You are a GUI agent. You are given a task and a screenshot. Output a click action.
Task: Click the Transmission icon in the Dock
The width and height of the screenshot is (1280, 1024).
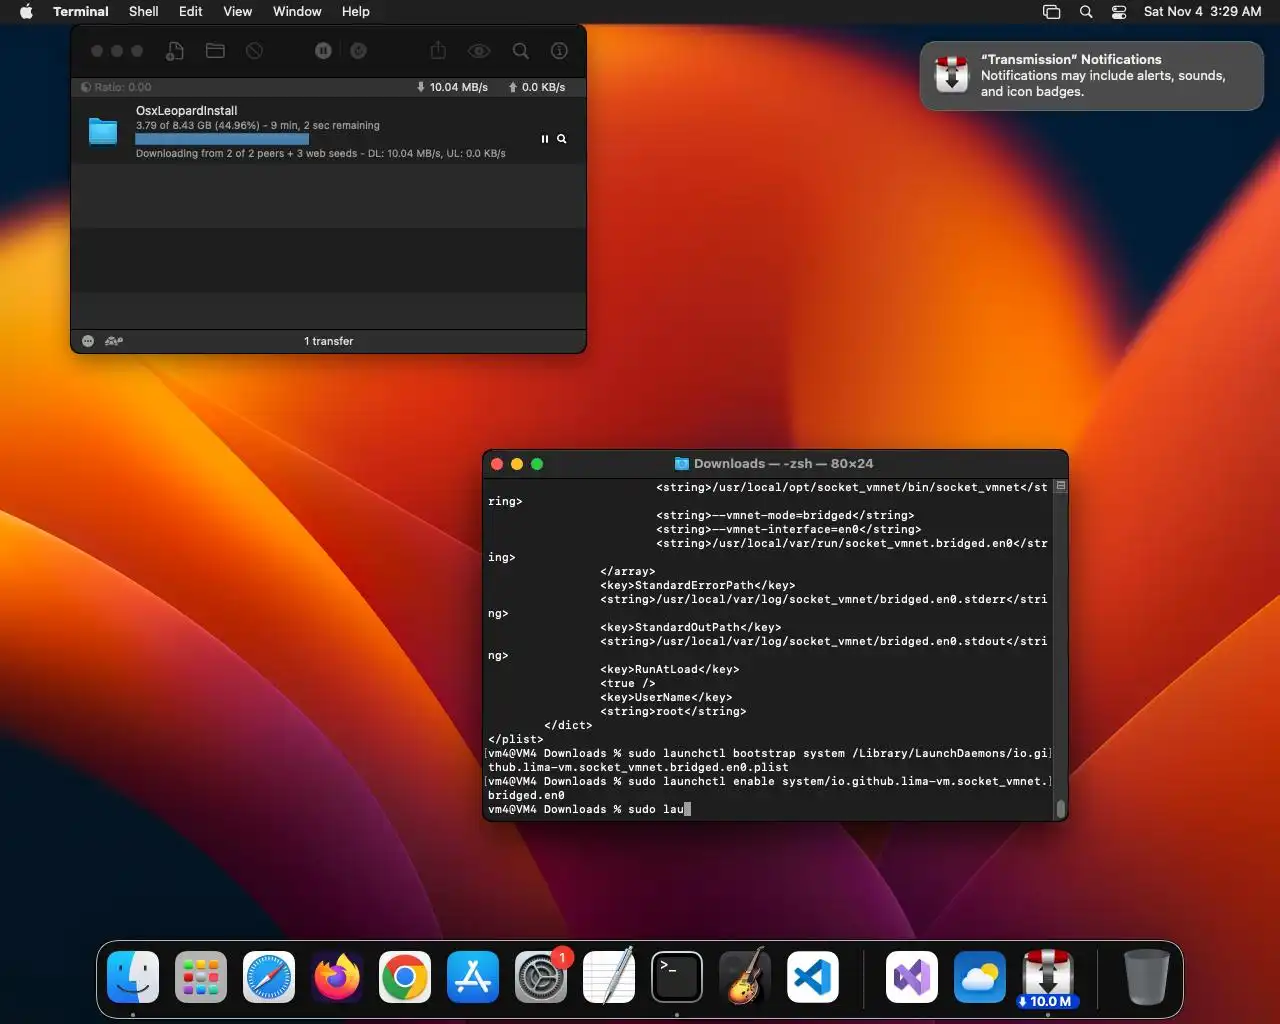pos(1048,977)
